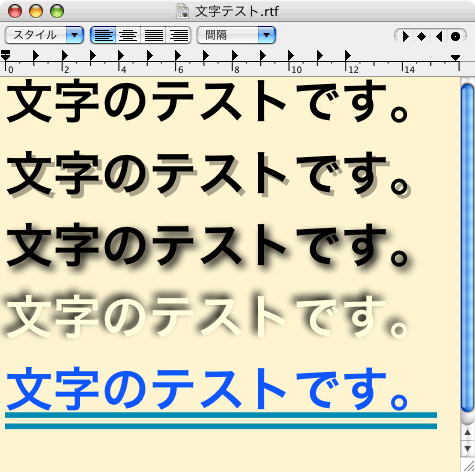Viewport: 475px width, 472px height.
Task: Click the document icon in title bar
Action: [183, 11]
